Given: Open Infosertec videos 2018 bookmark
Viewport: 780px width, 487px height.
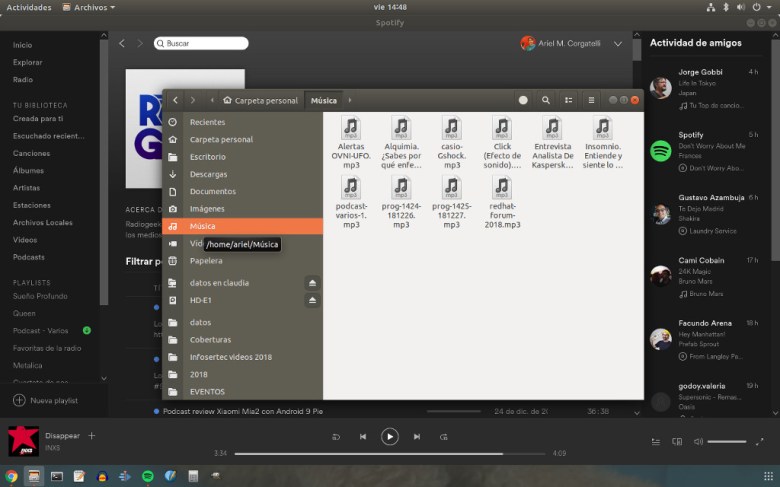Looking at the screenshot, I should click(x=242, y=357).
